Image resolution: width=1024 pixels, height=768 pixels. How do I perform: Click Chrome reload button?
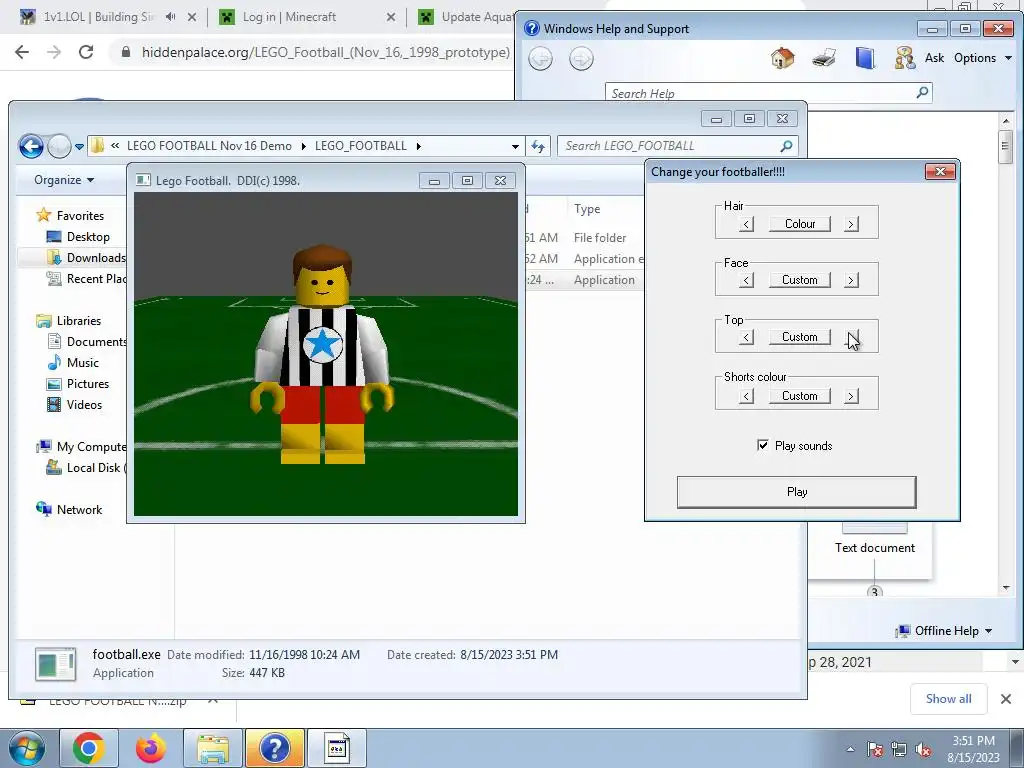86,52
